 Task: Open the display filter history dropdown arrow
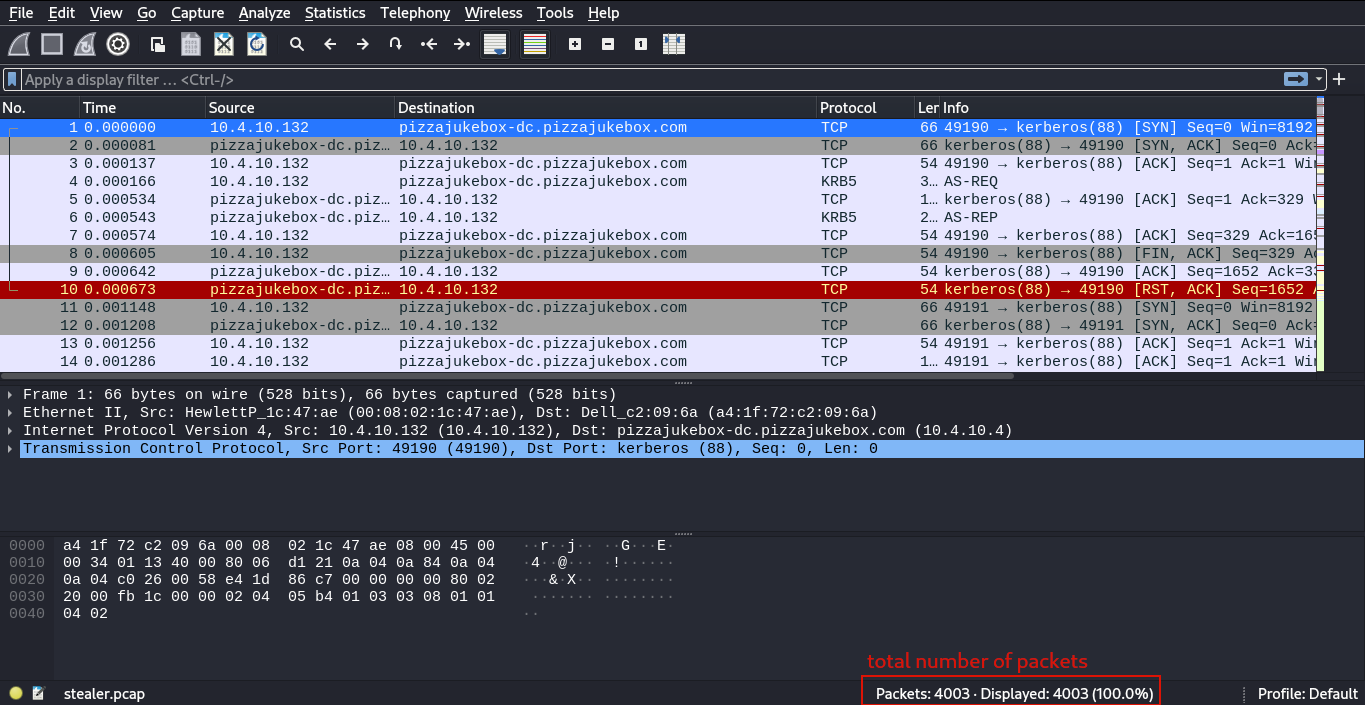(x=1320, y=79)
